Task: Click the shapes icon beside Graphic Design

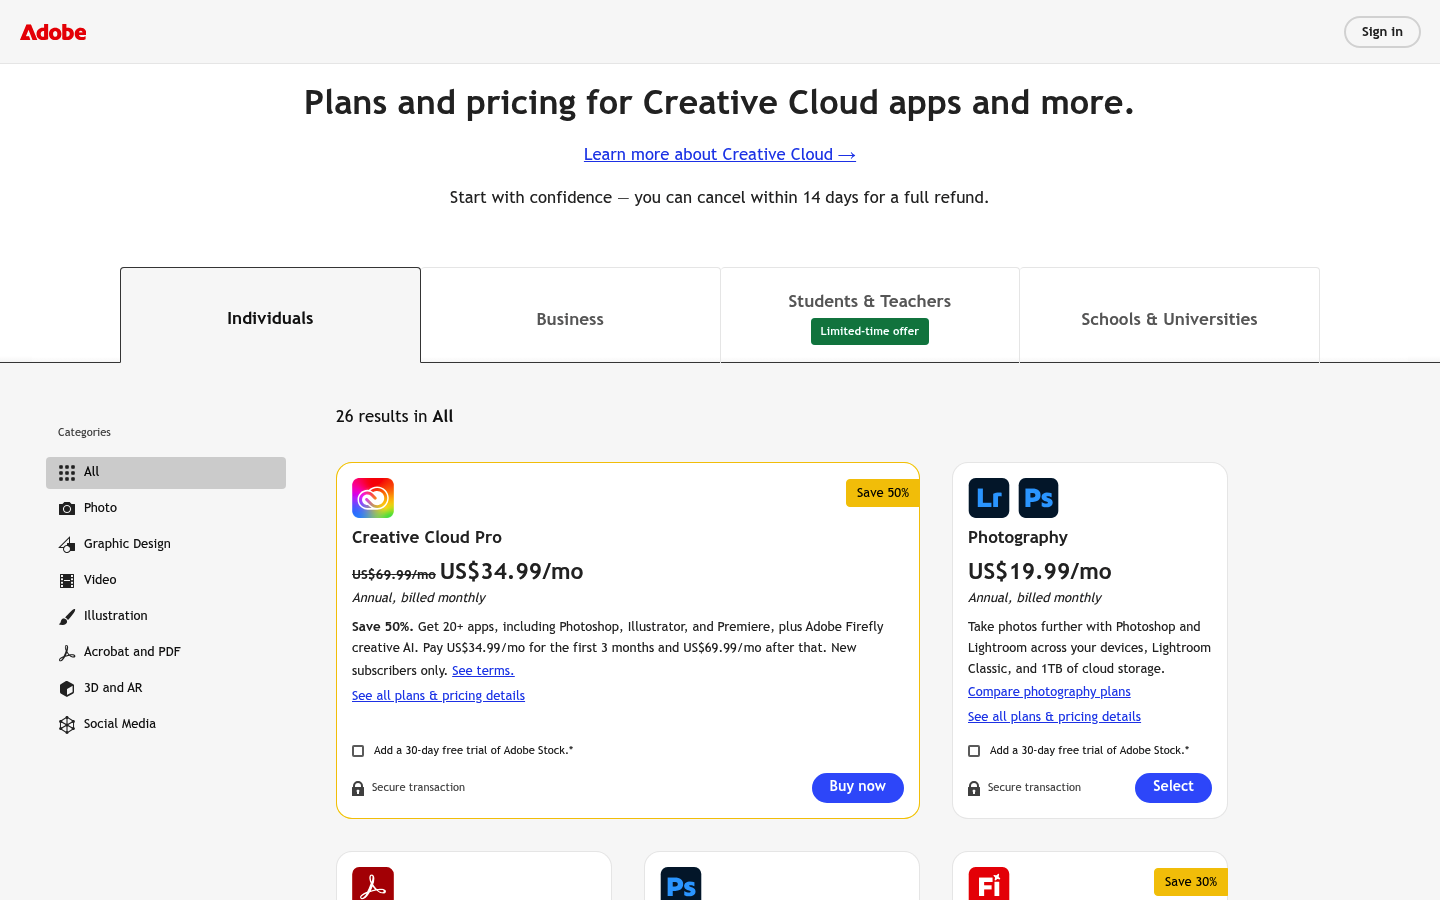Action: pyautogui.click(x=67, y=545)
